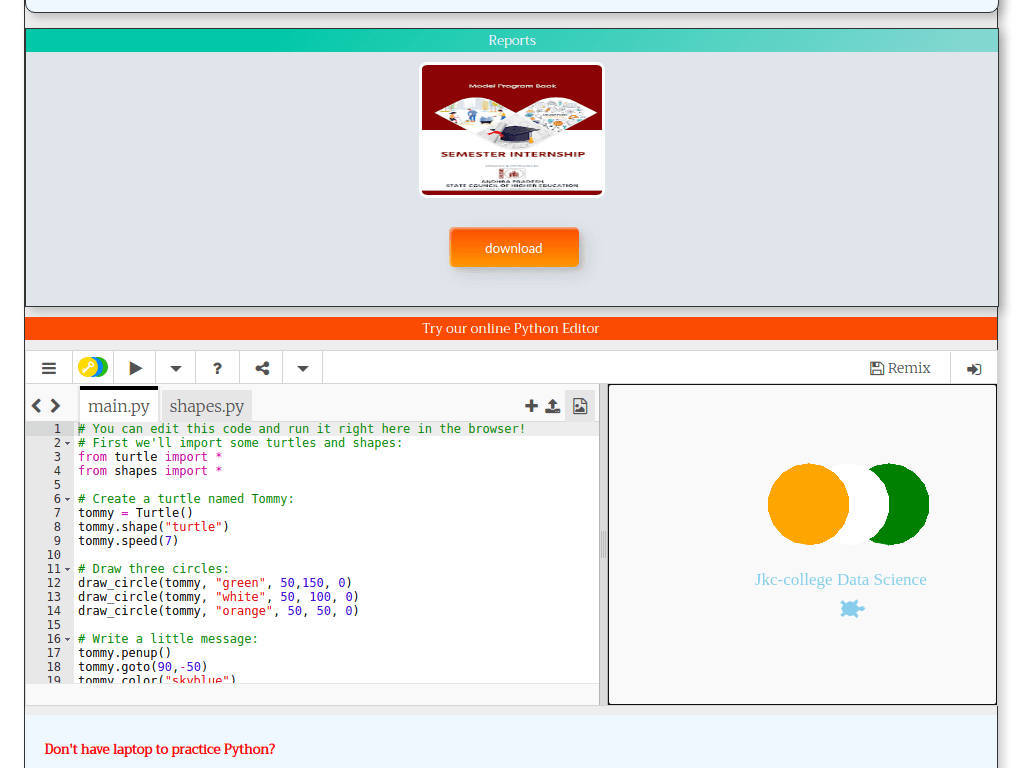This screenshot has width=1024, height=768.
Task: Open the Semester Internship report thumbnail
Action: click(512, 130)
